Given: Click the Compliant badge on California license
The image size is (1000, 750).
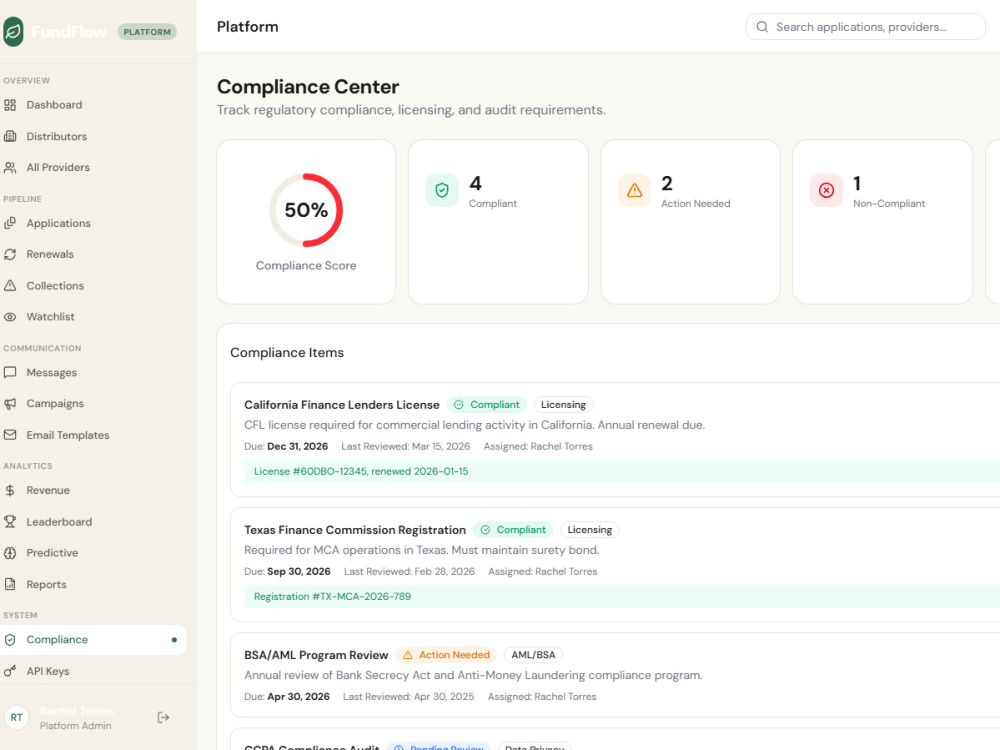Looking at the screenshot, I should point(487,405).
